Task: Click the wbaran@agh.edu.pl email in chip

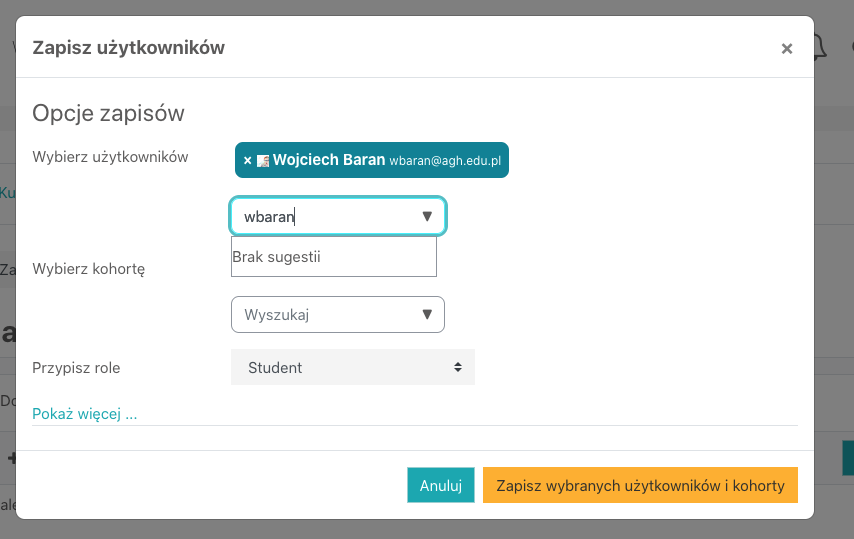Action: tap(445, 161)
